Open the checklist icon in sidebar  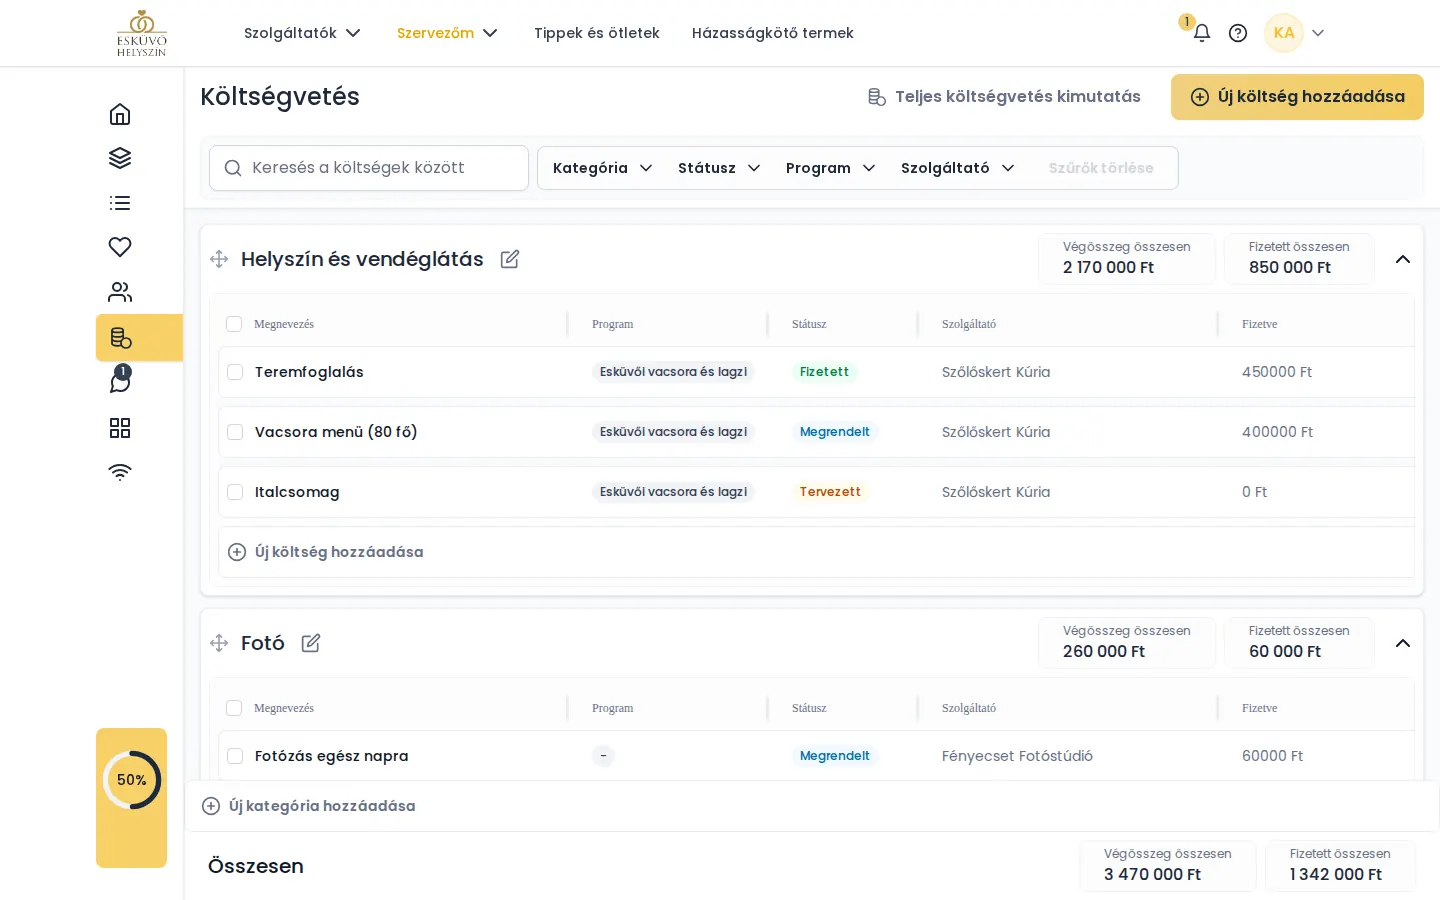tap(120, 203)
